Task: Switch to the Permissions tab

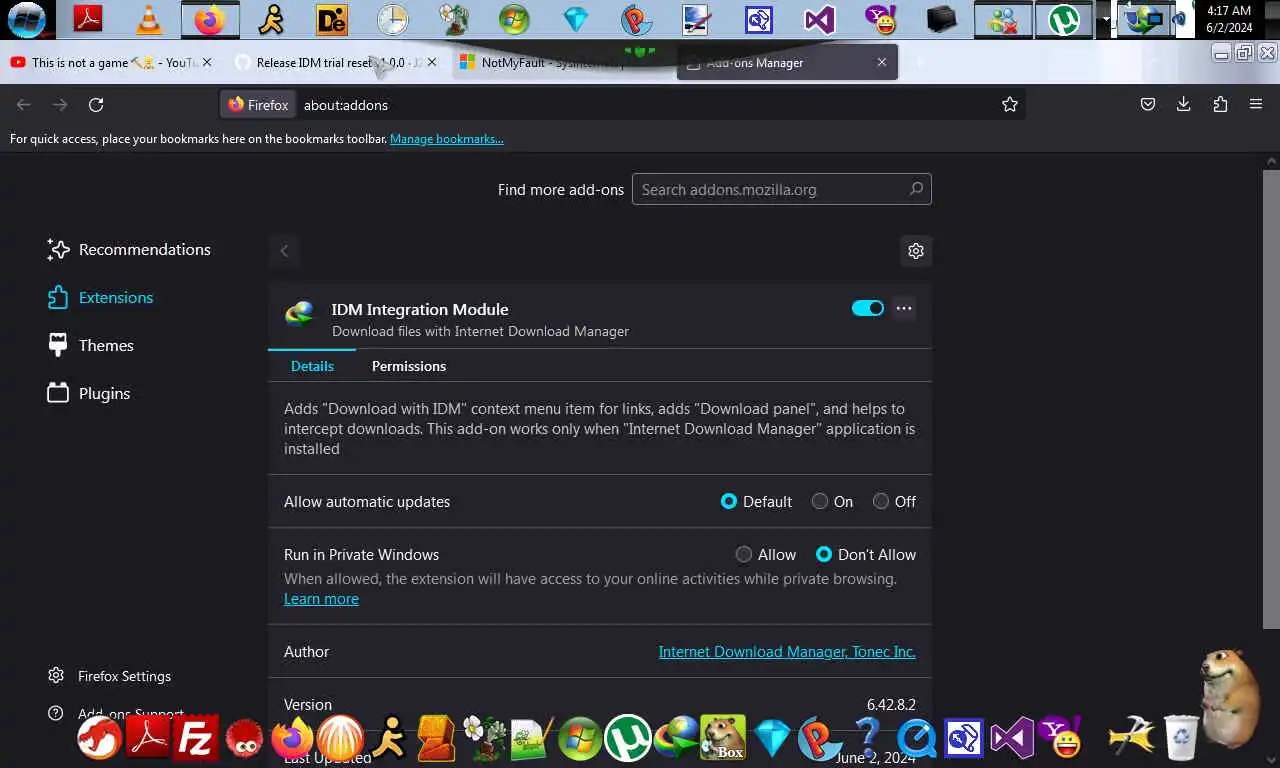Action: (x=409, y=366)
